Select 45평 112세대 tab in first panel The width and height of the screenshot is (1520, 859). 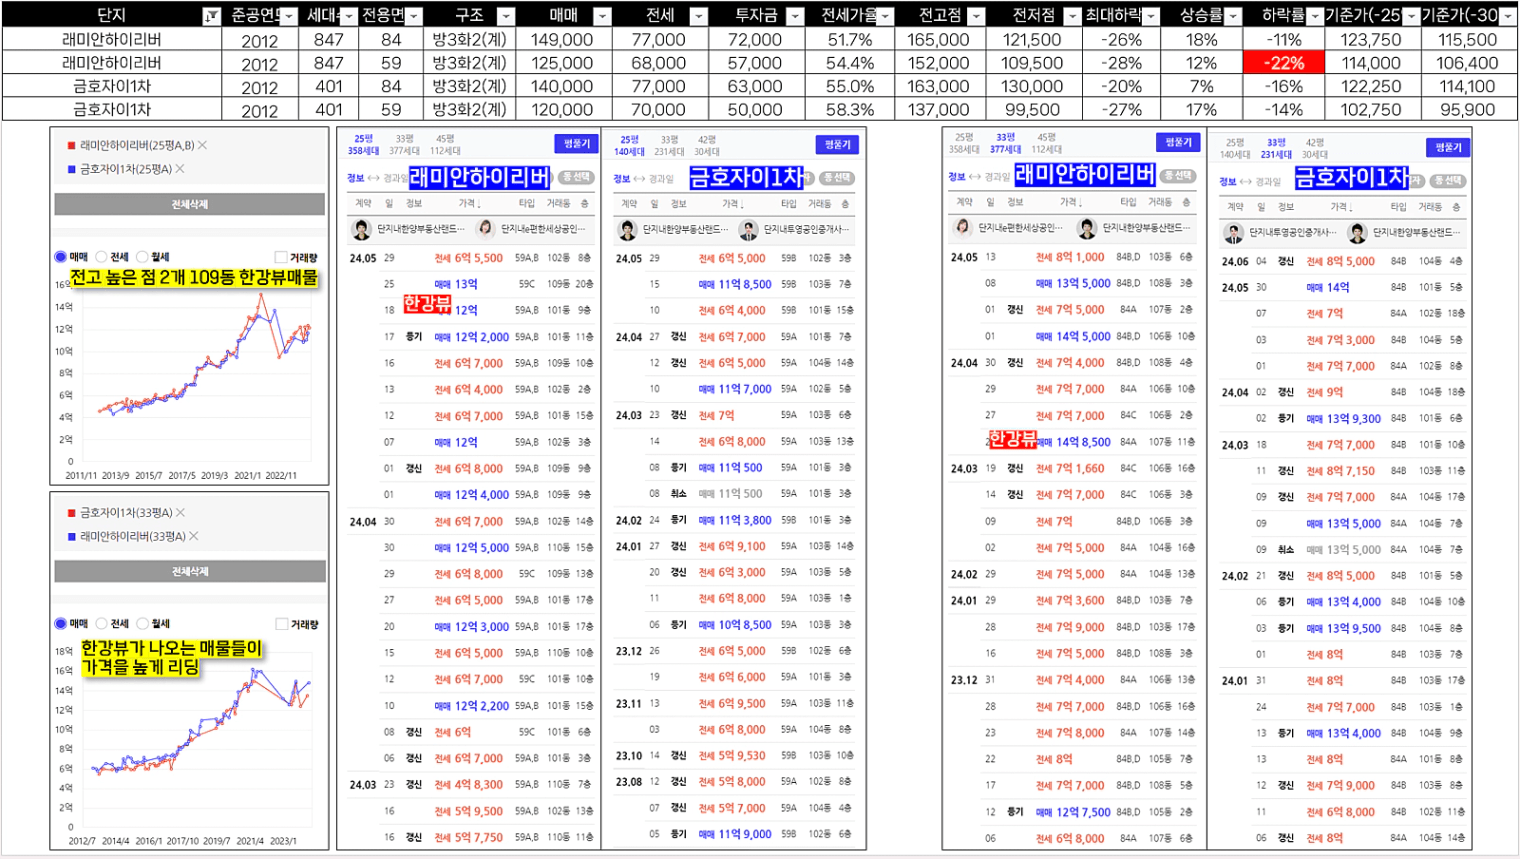[x=445, y=145]
